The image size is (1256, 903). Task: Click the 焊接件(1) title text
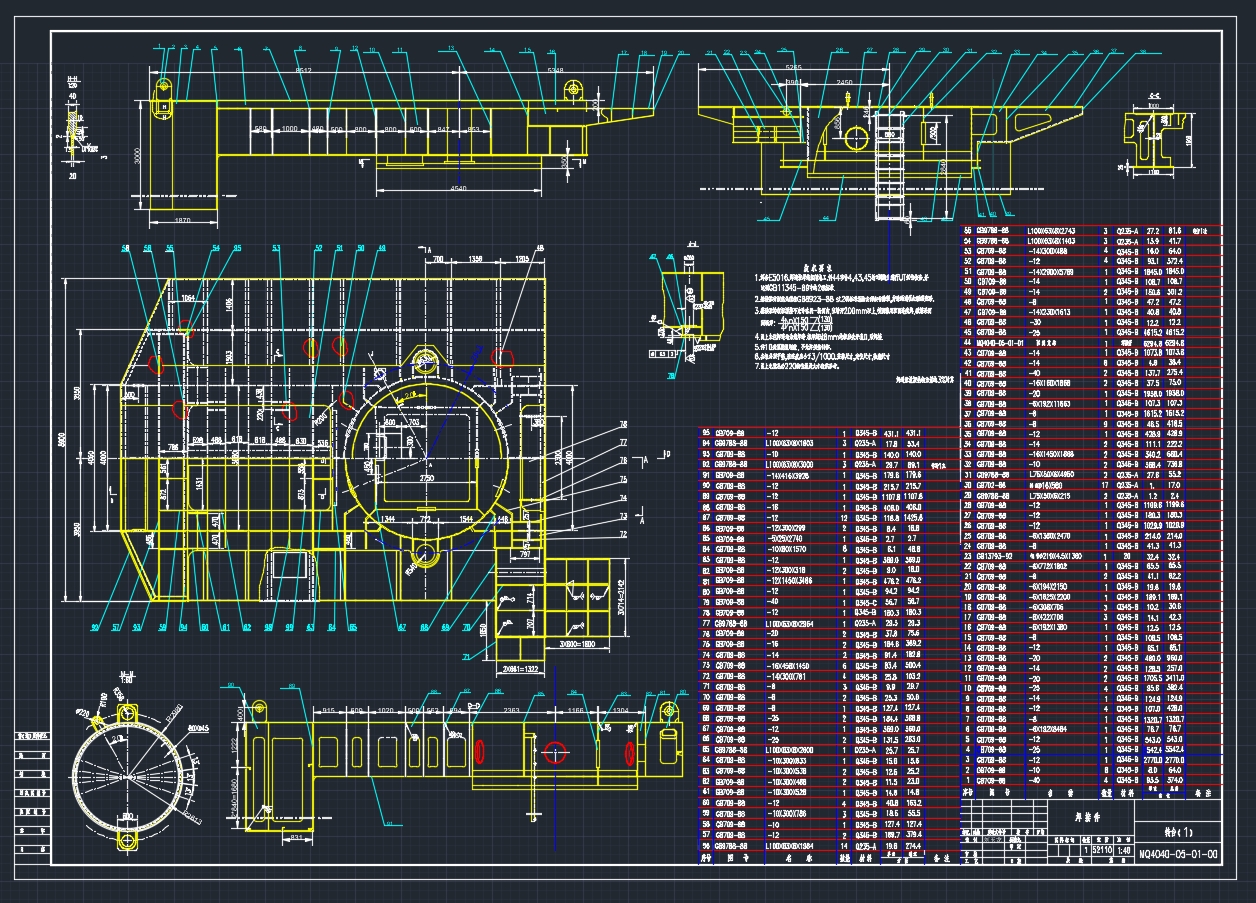click(1177, 833)
